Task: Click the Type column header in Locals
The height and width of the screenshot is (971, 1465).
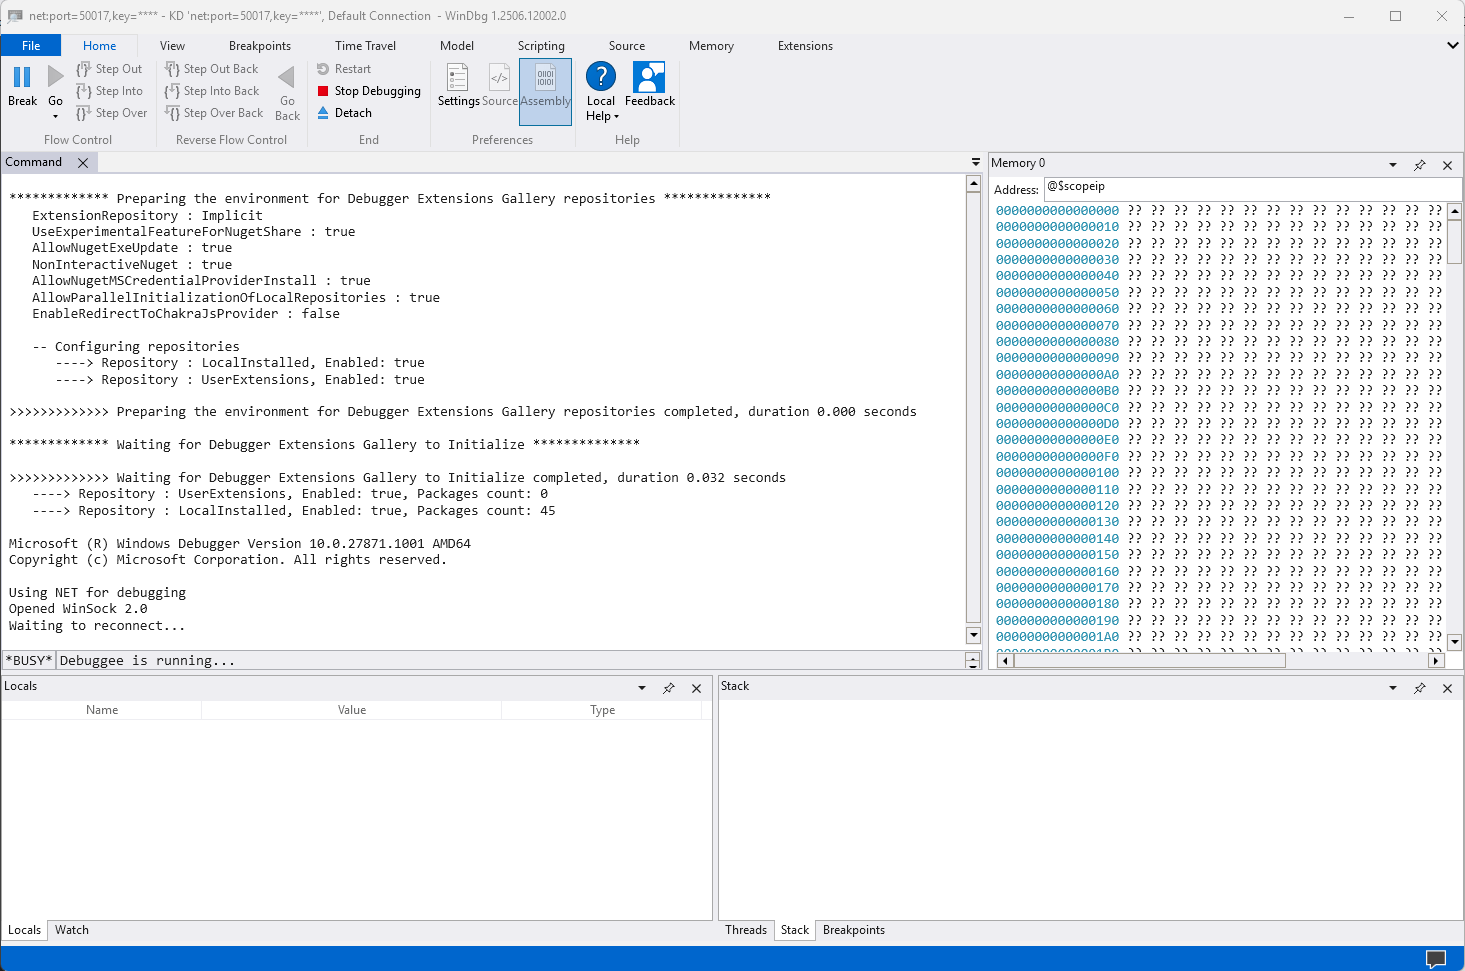Action: 602,710
